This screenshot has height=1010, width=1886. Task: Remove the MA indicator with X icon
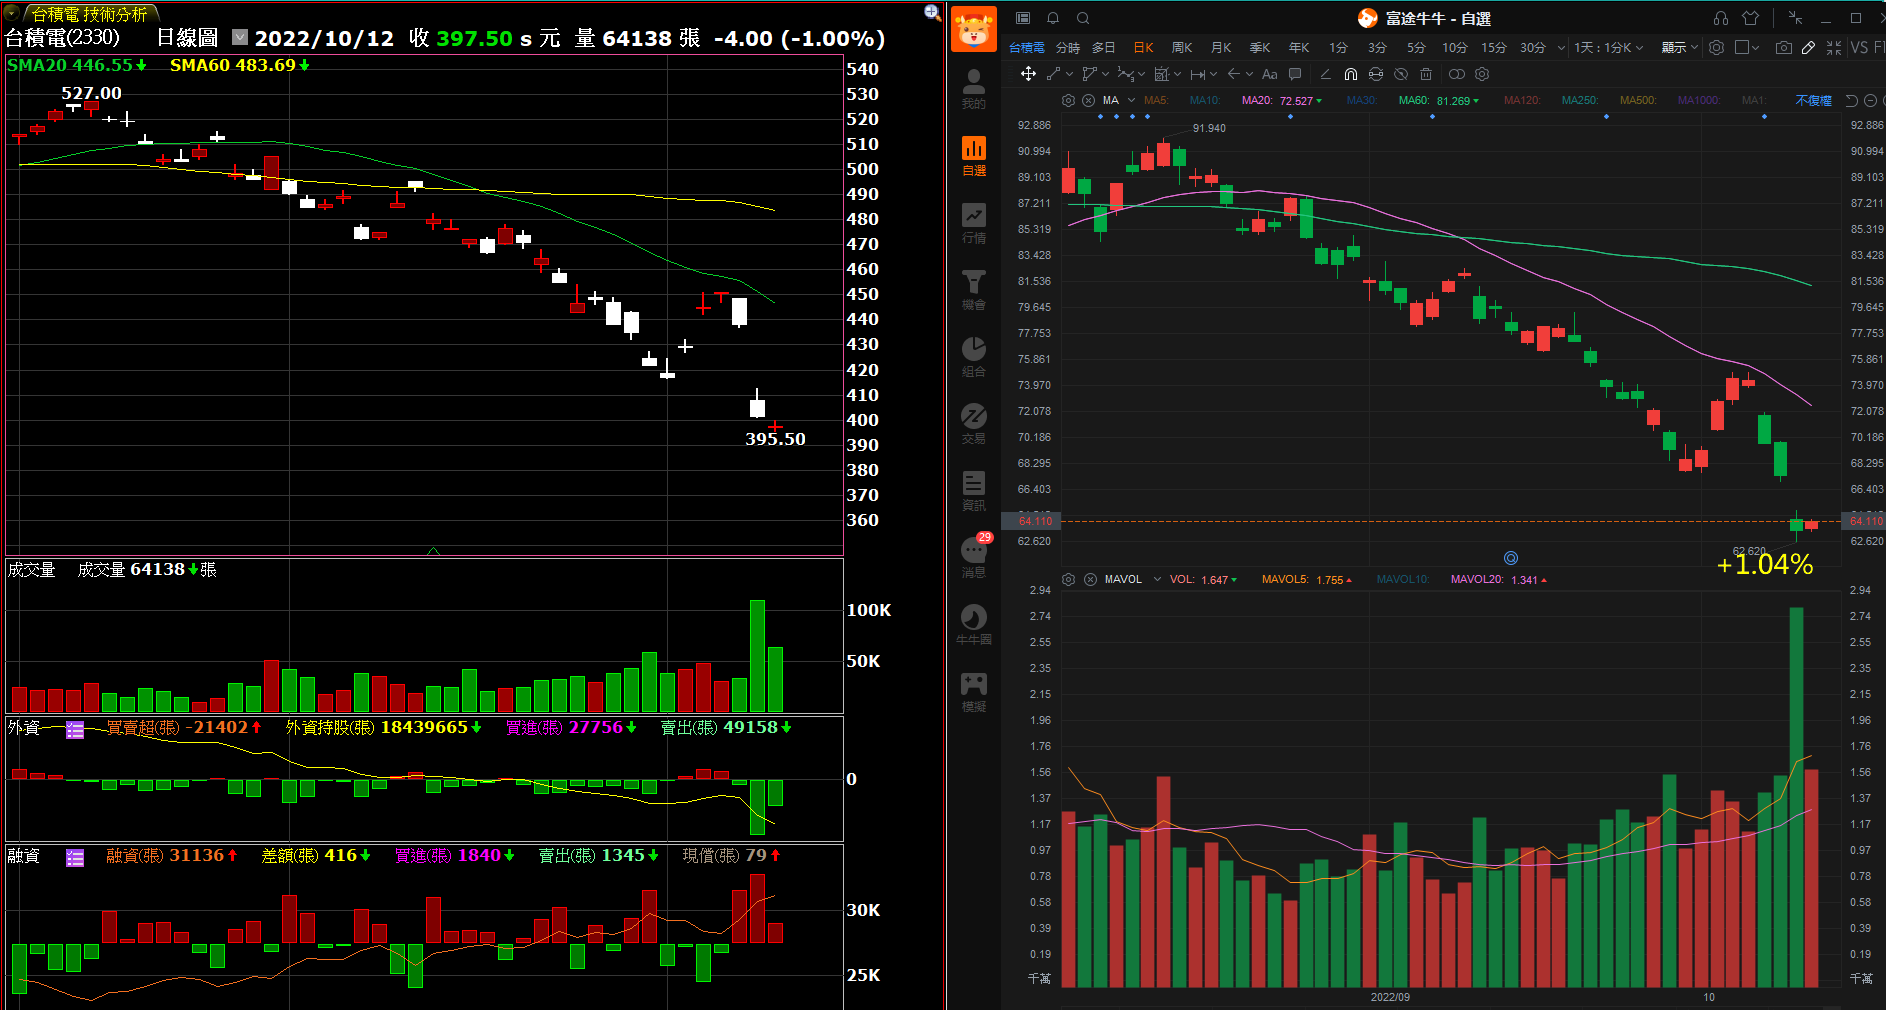click(x=1088, y=100)
